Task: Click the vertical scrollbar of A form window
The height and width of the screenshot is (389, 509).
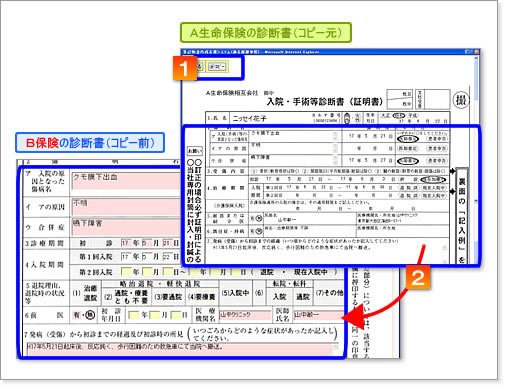Action: point(476,160)
